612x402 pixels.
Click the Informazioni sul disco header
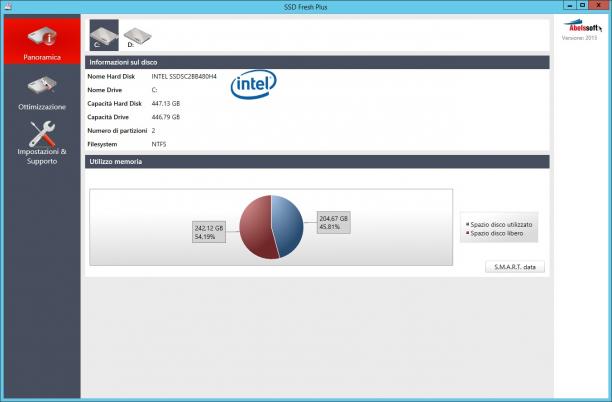317,62
